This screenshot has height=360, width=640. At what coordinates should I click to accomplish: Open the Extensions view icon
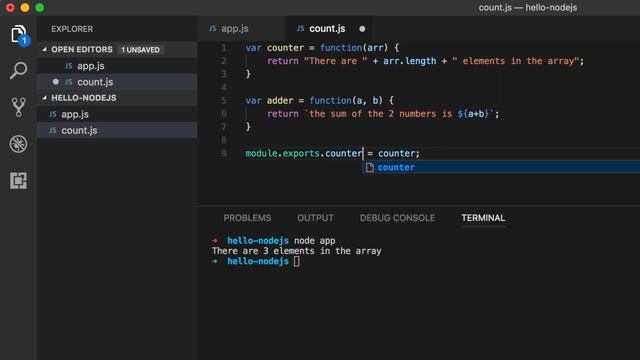tap(18, 180)
